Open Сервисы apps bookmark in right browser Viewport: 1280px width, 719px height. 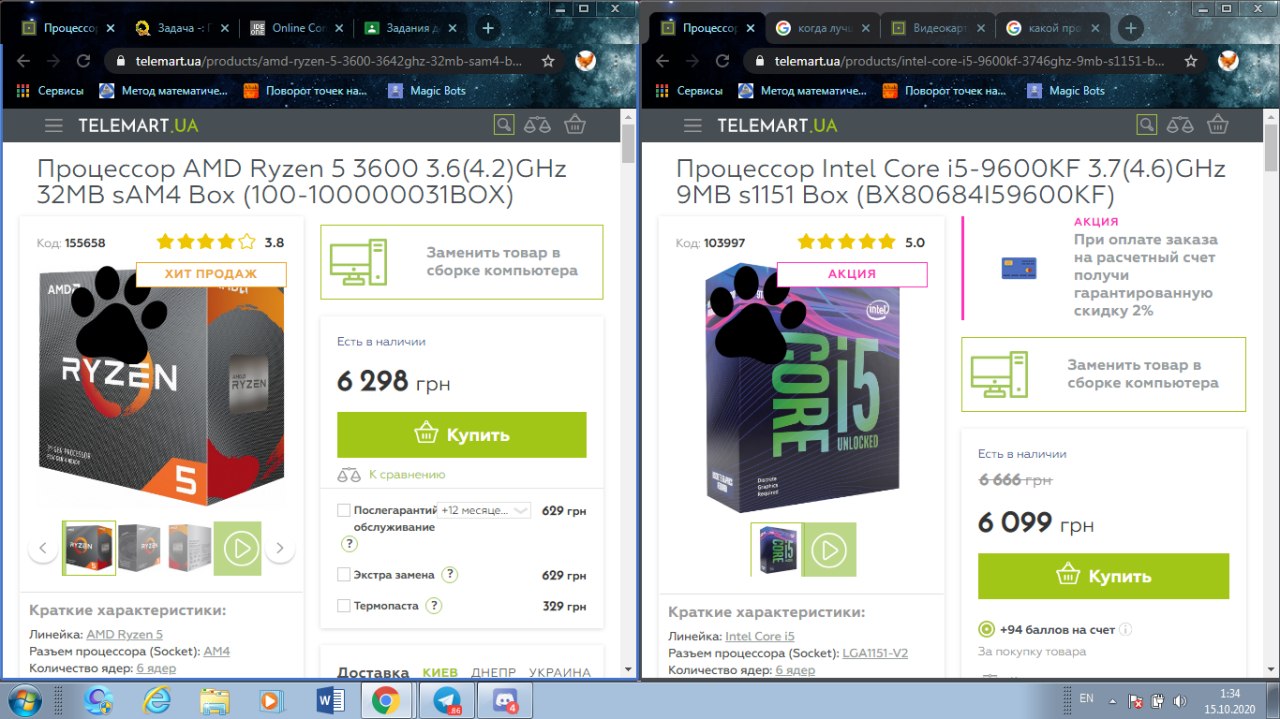click(690, 90)
